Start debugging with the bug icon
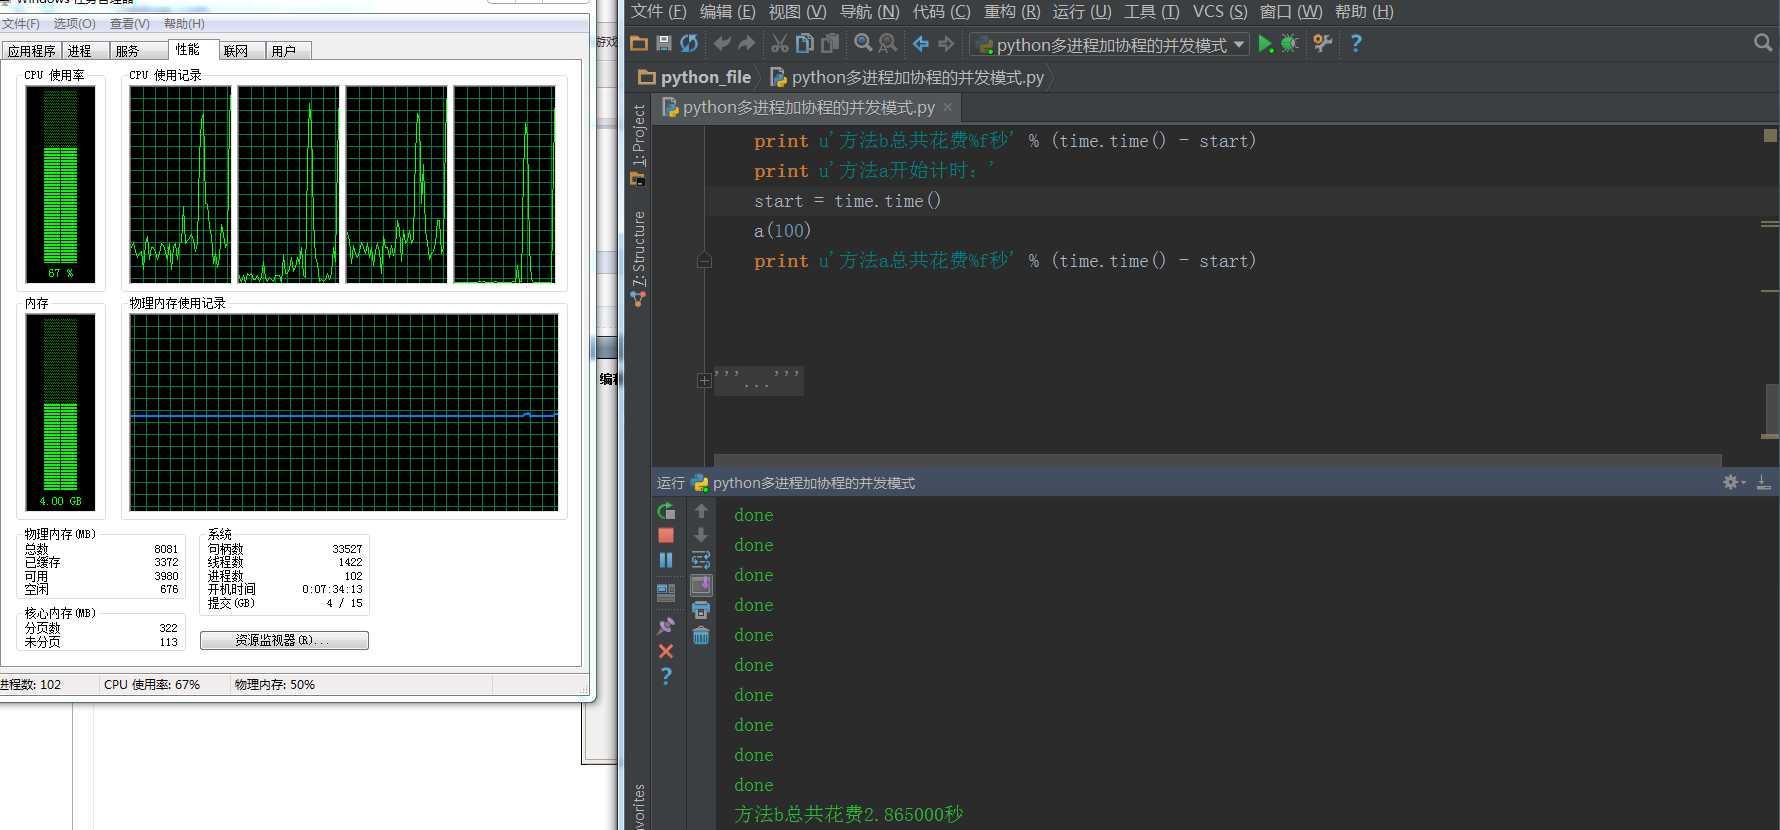Image resolution: width=1780 pixels, height=830 pixels. coord(1290,43)
